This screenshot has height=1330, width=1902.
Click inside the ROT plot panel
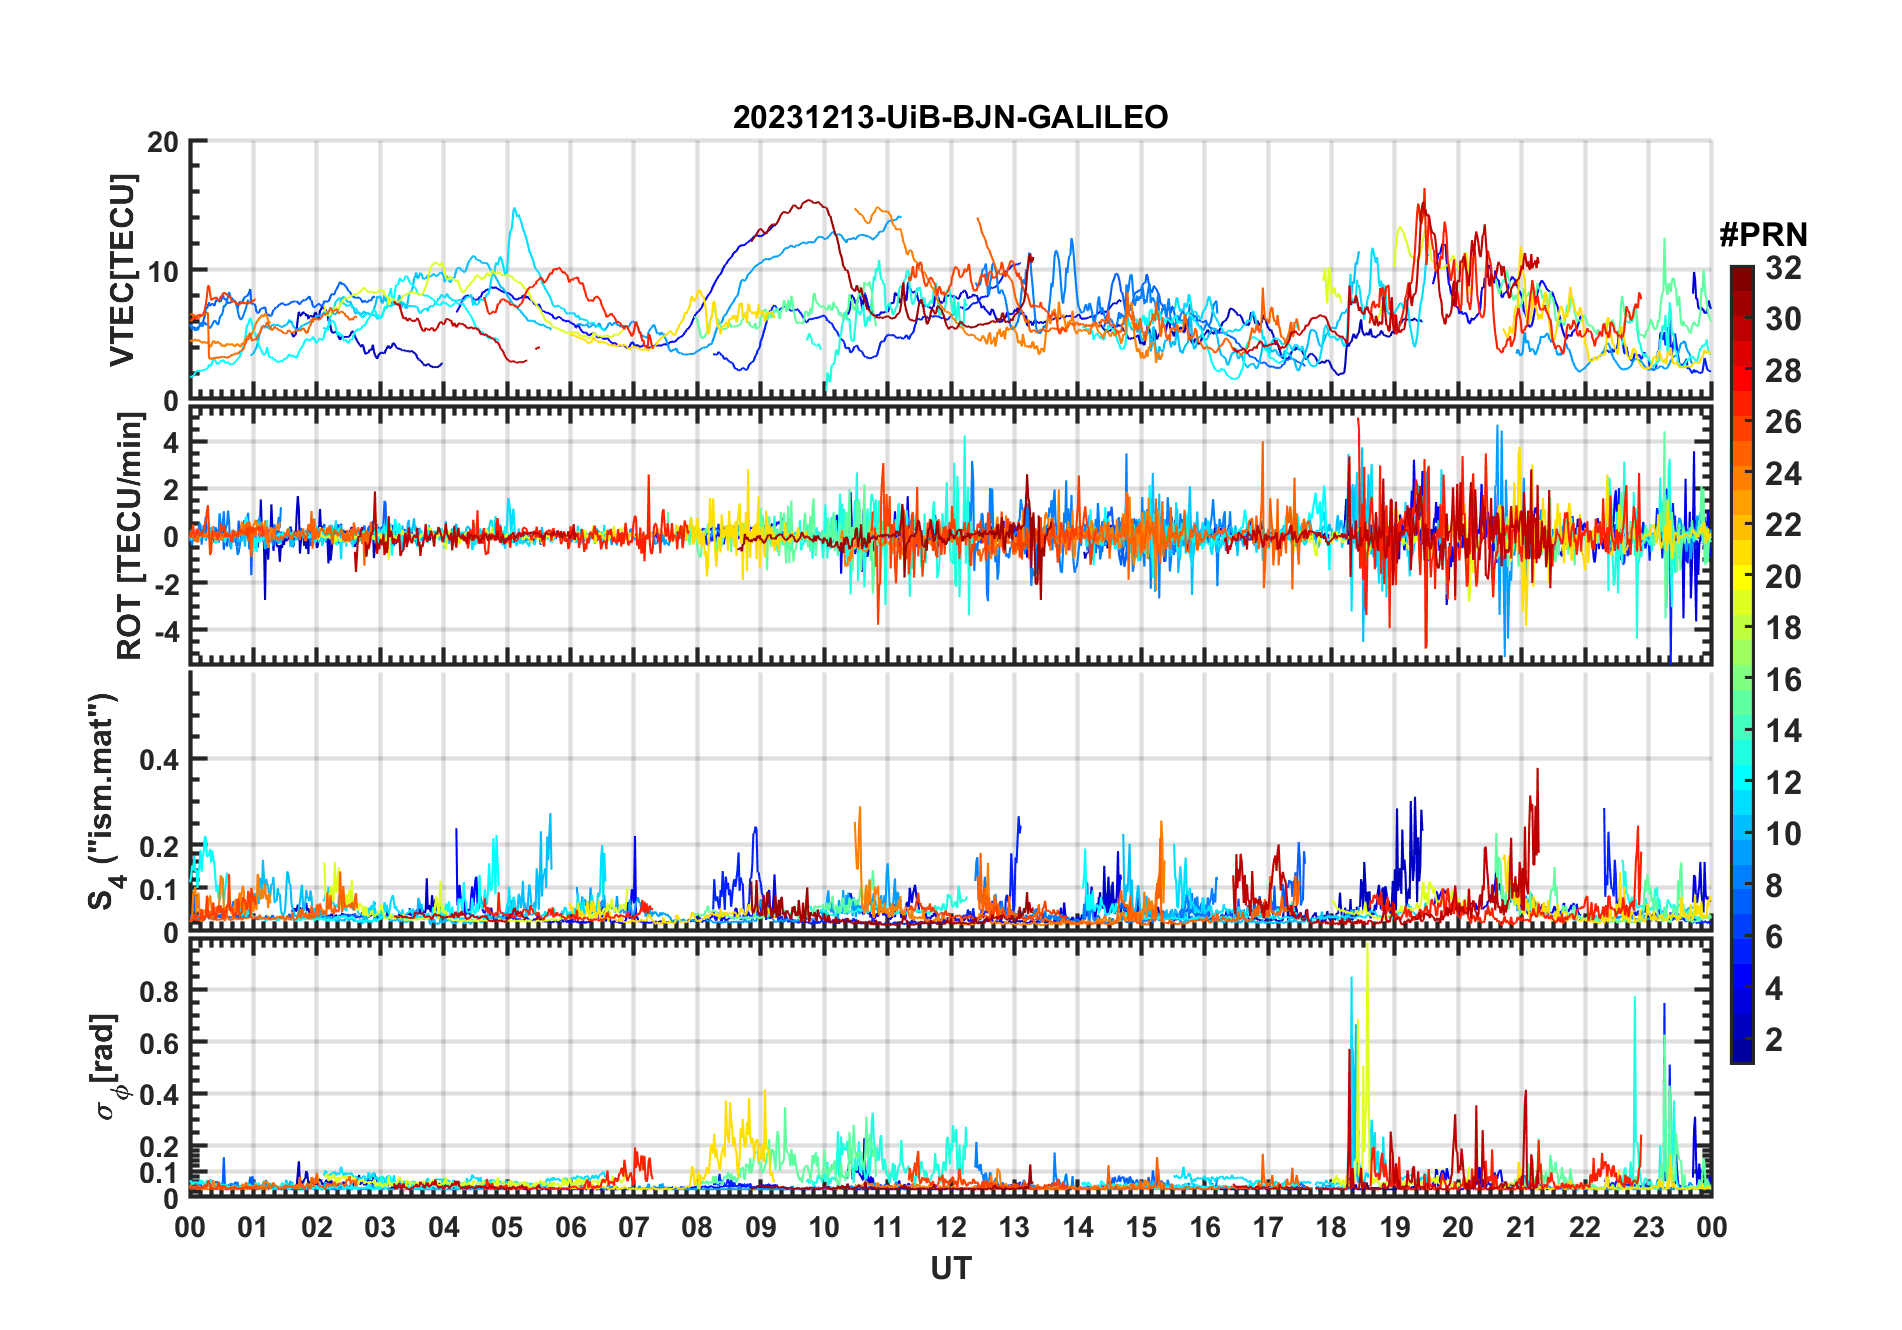click(950, 535)
